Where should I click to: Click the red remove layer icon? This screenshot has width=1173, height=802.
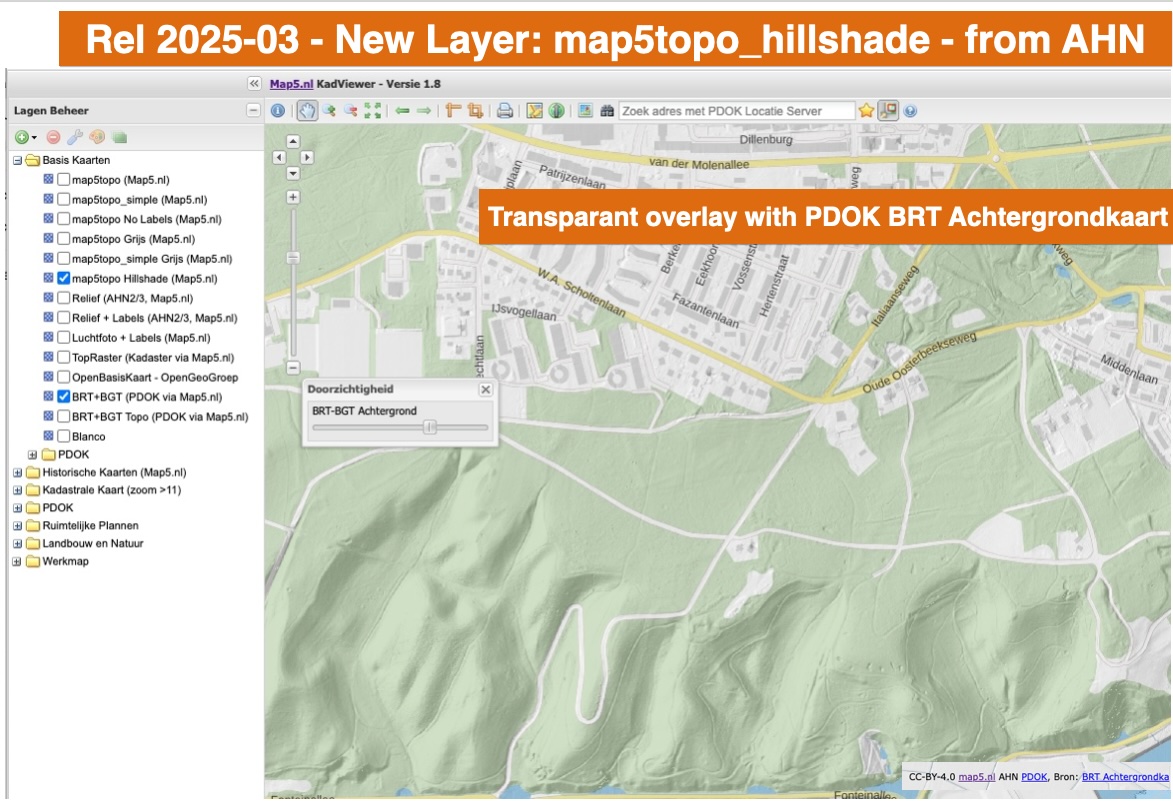53,137
